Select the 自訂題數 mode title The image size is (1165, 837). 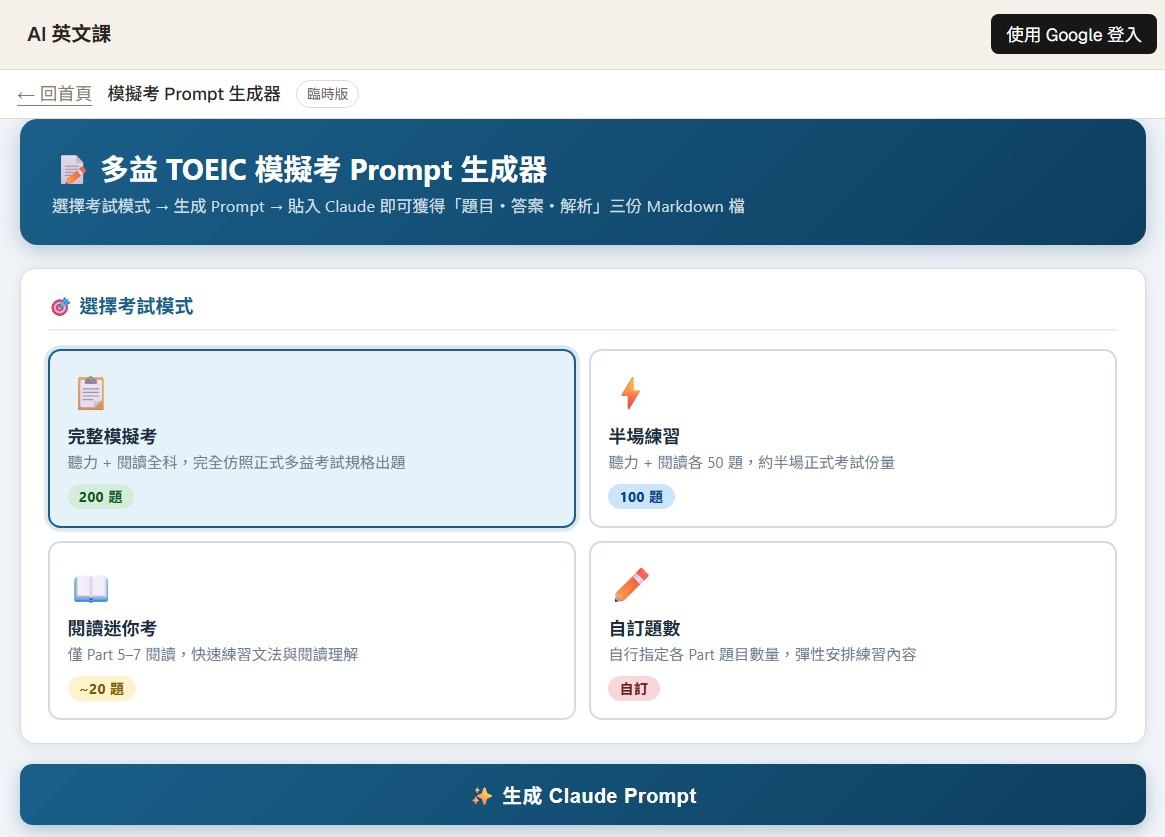[644, 628]
